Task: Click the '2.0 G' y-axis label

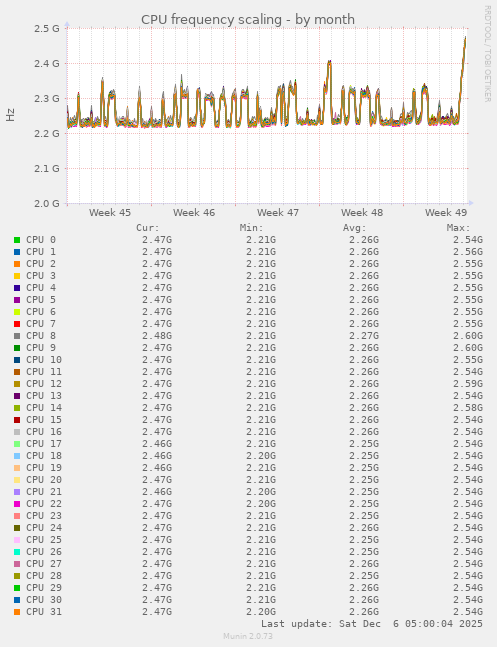Action: click(x=47, y=203)
